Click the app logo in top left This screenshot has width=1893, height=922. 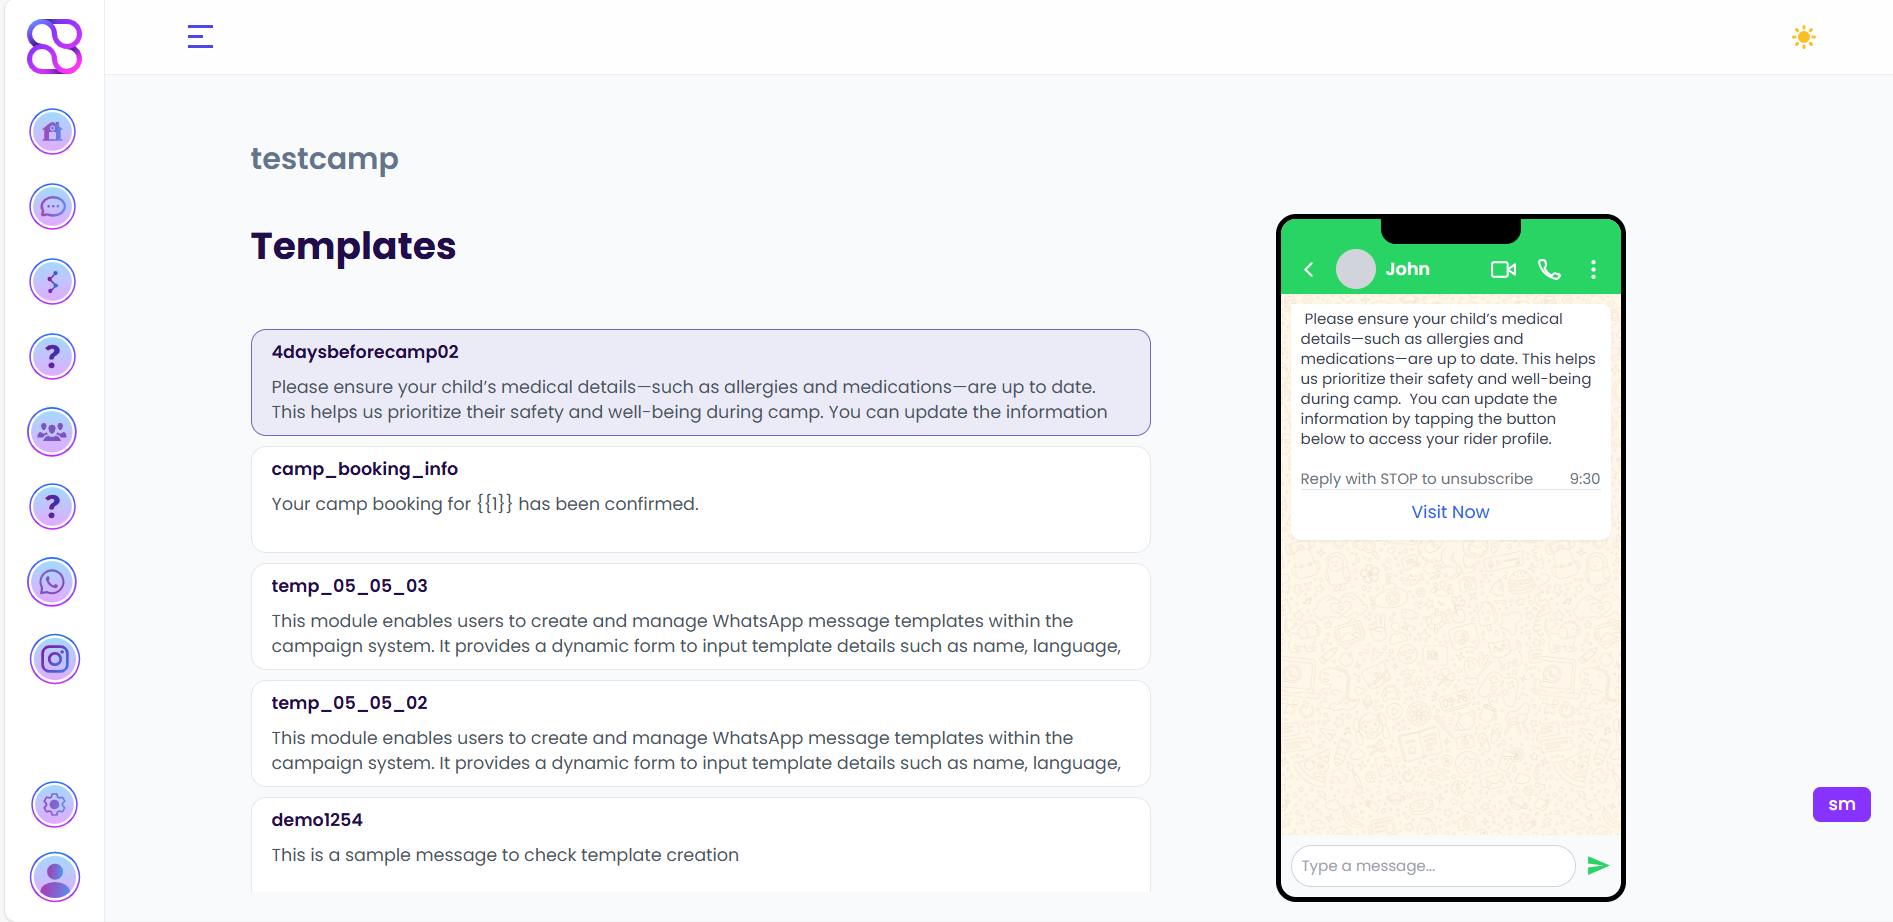pyautogui.click(x=53, y=46)
